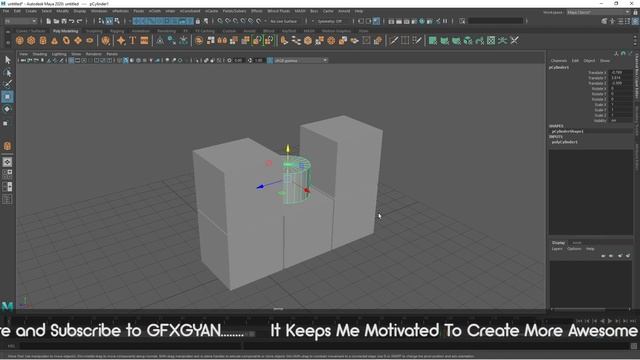
Task: Switch to the Curves / Surfaces shelf tab
Action: 30,31
